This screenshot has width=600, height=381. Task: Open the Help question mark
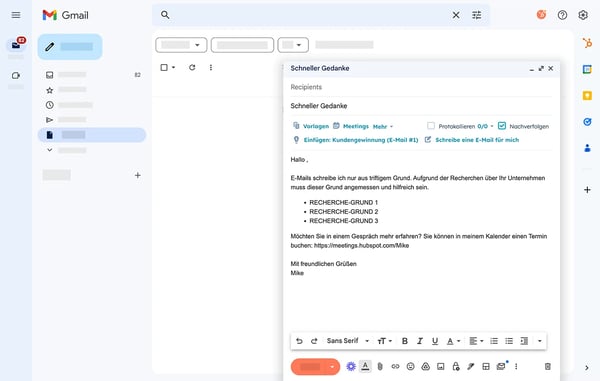coord(562,15)
